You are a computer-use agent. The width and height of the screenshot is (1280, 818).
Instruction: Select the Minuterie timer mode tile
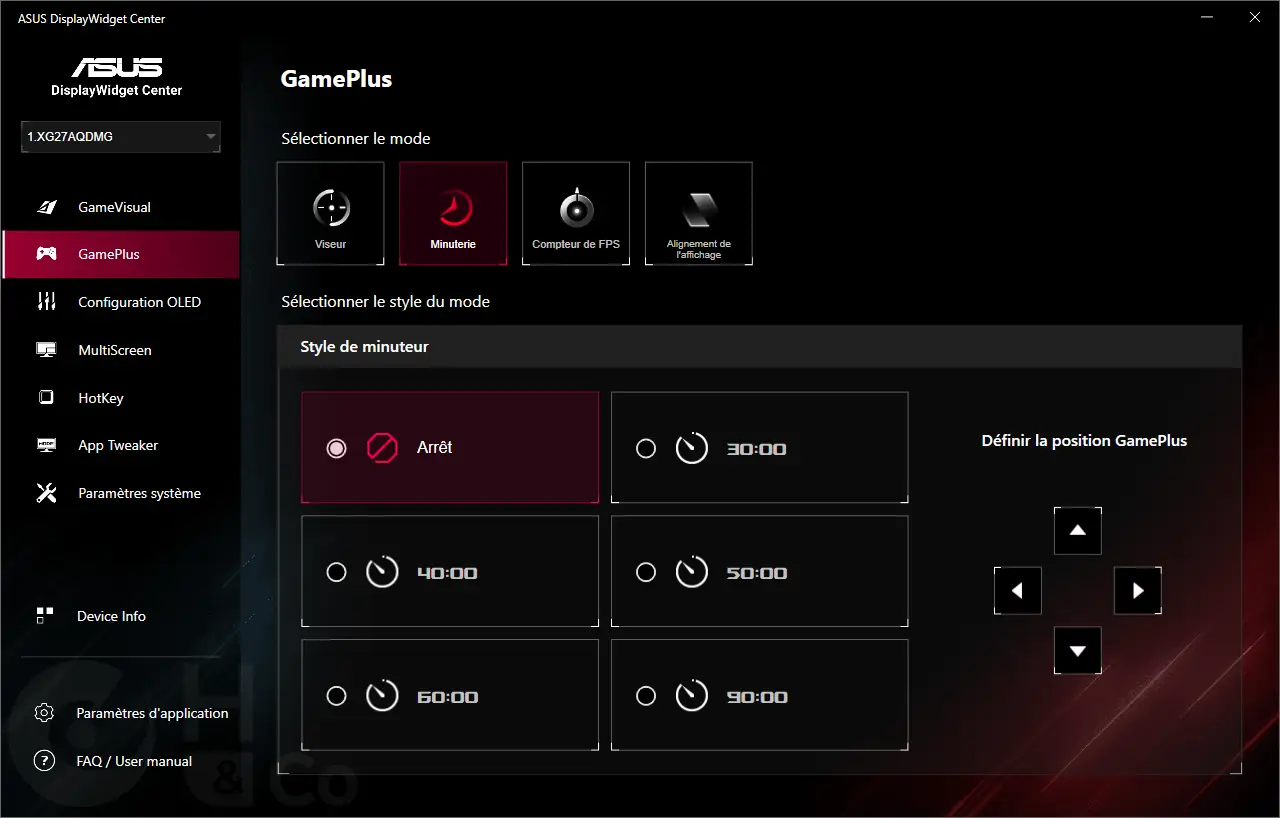coord(453,214)
